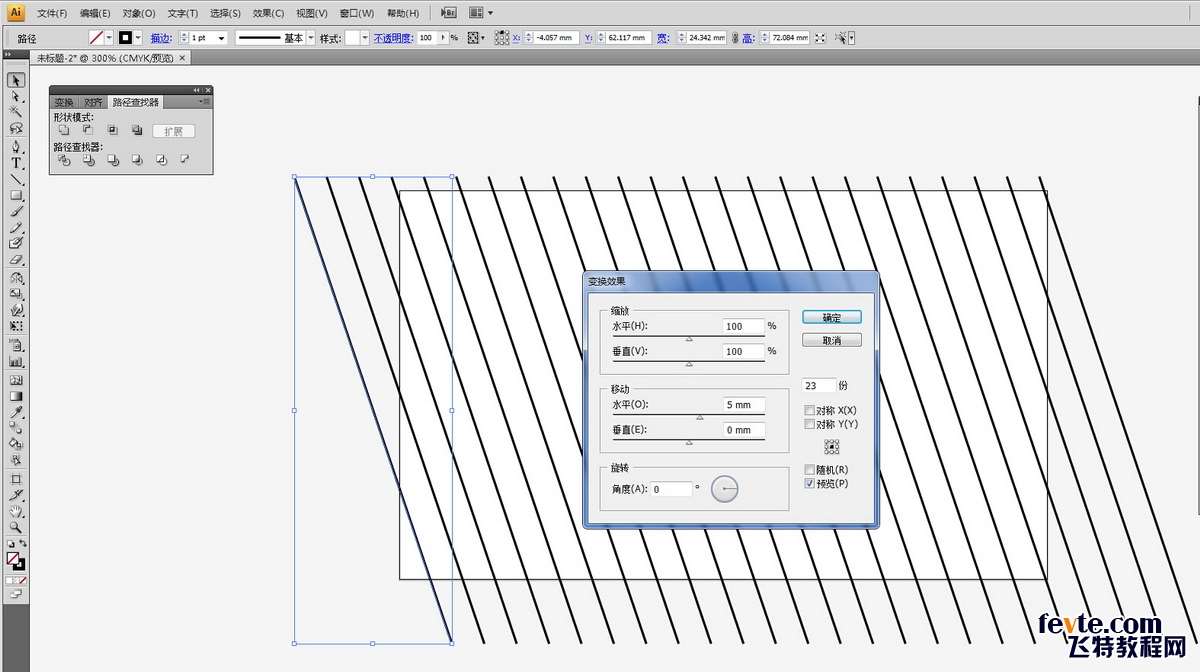Switch to the 变换 panel tab
The width and height of the screenshot is (1200, 672).
point(64,102)
